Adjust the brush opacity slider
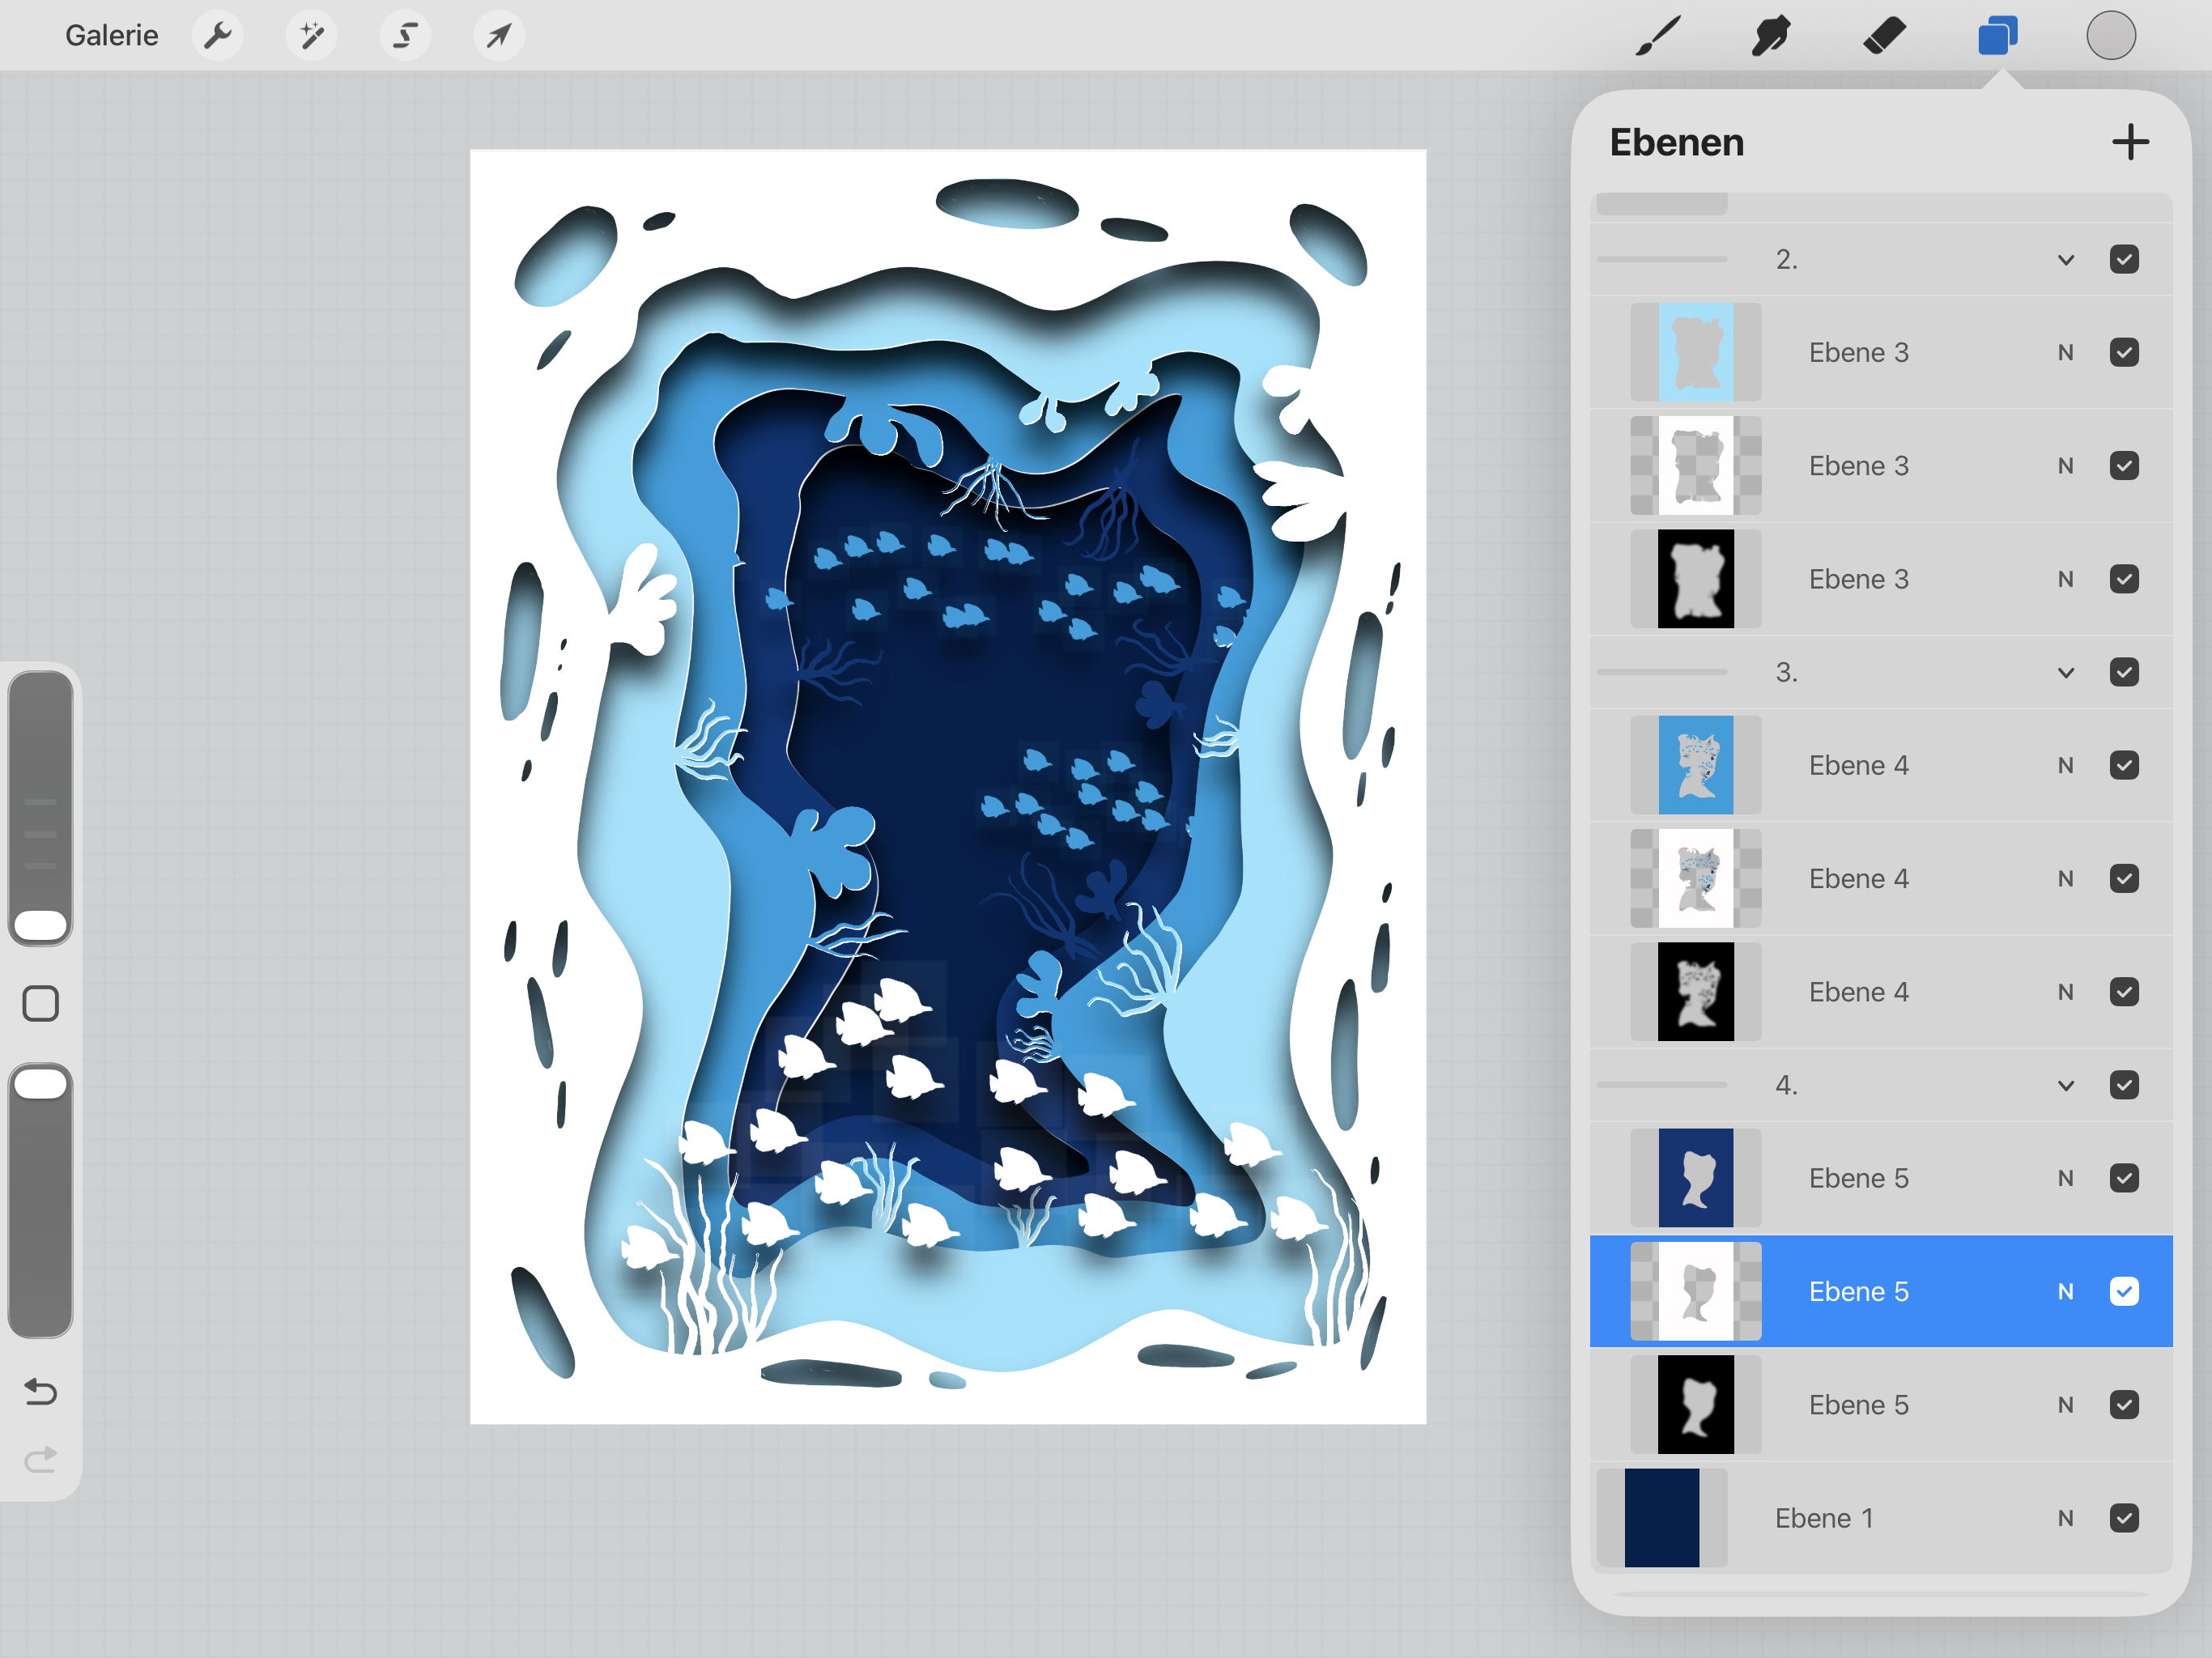Viewport: 2212px width, 1658px height. point(41,1200)
